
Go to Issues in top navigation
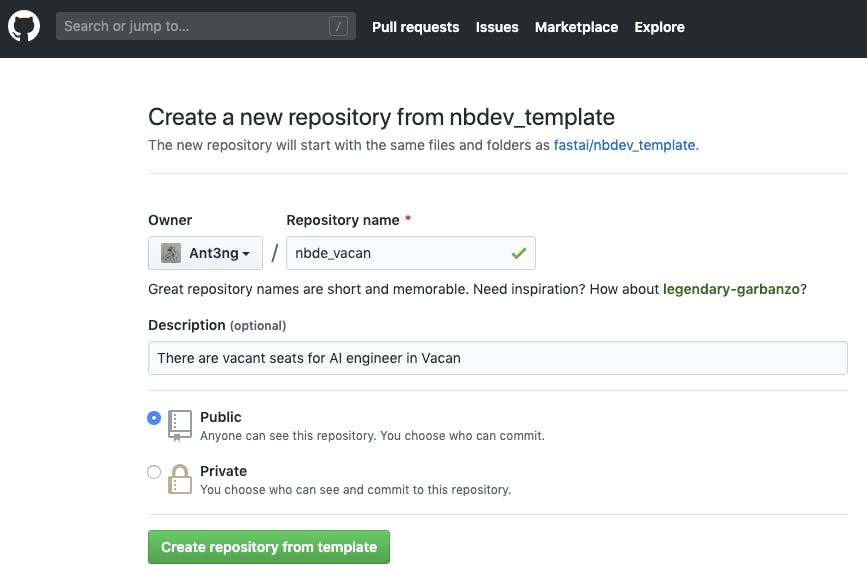pyautogui.click(x=497, y=27)
